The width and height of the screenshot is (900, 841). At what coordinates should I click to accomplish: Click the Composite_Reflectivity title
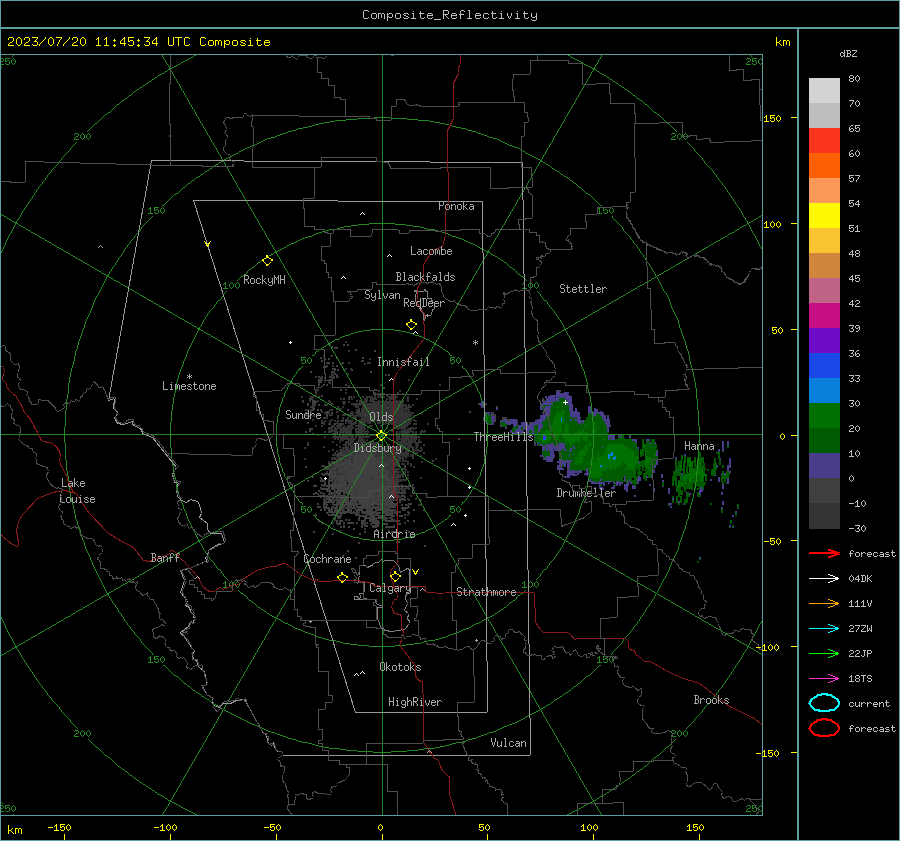450,15
